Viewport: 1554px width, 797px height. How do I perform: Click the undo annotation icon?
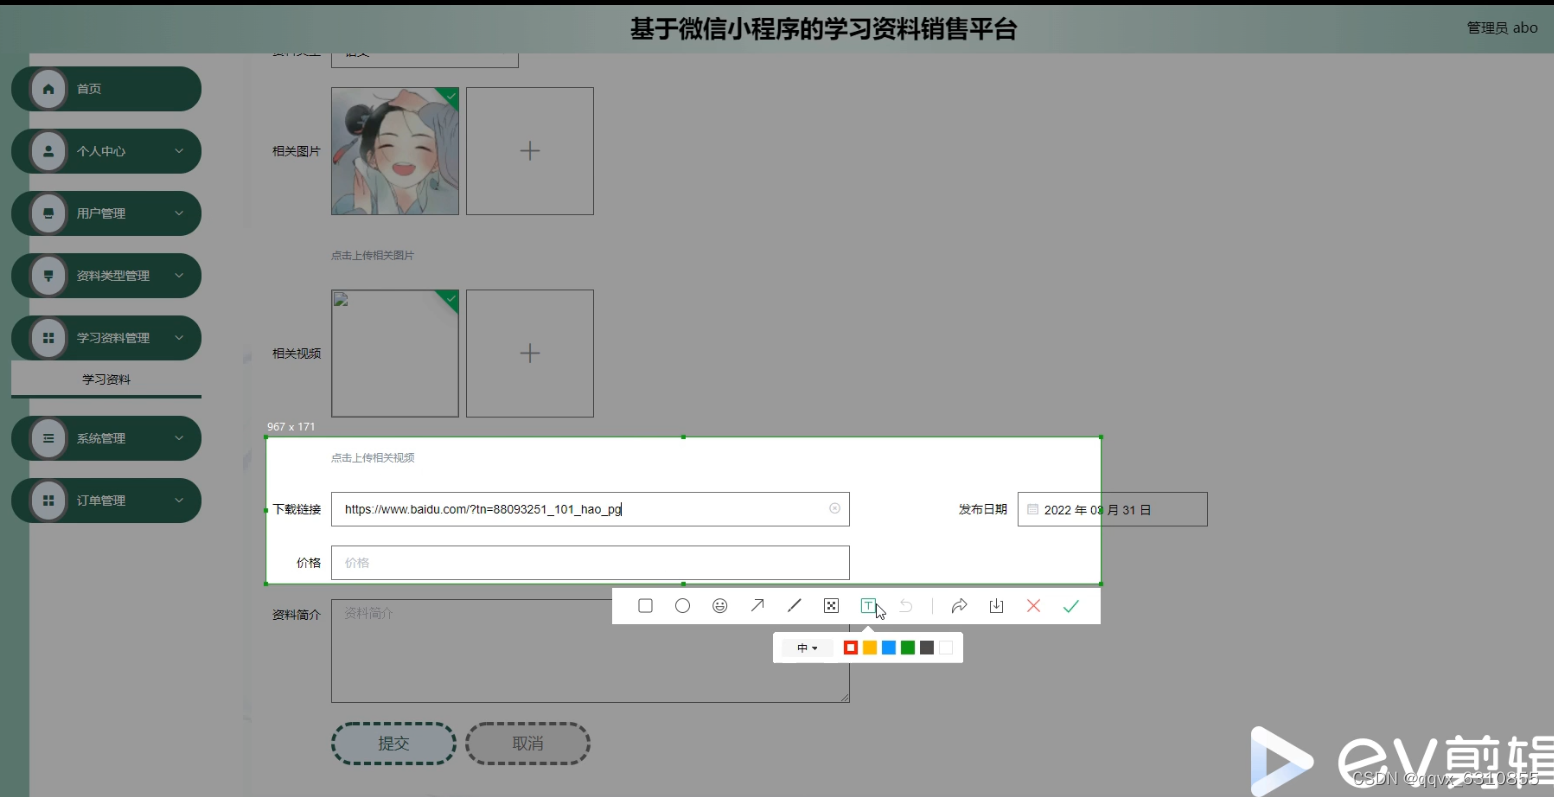click(x=906, y=605)
